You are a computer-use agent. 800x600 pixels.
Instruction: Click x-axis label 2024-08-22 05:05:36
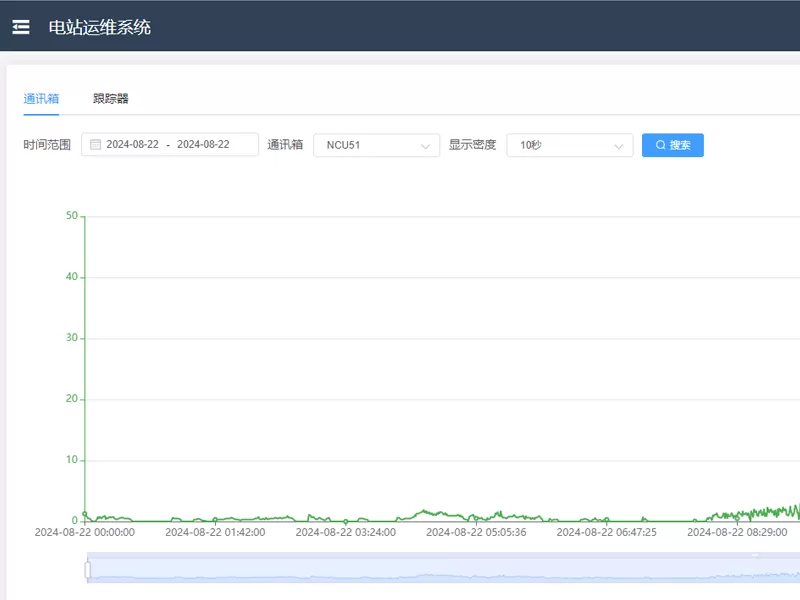(476, 533)
